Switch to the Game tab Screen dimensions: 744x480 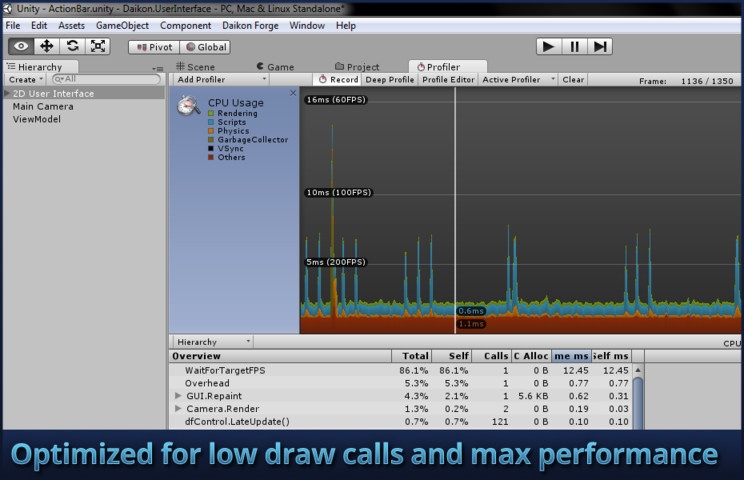tap(275, 67)
